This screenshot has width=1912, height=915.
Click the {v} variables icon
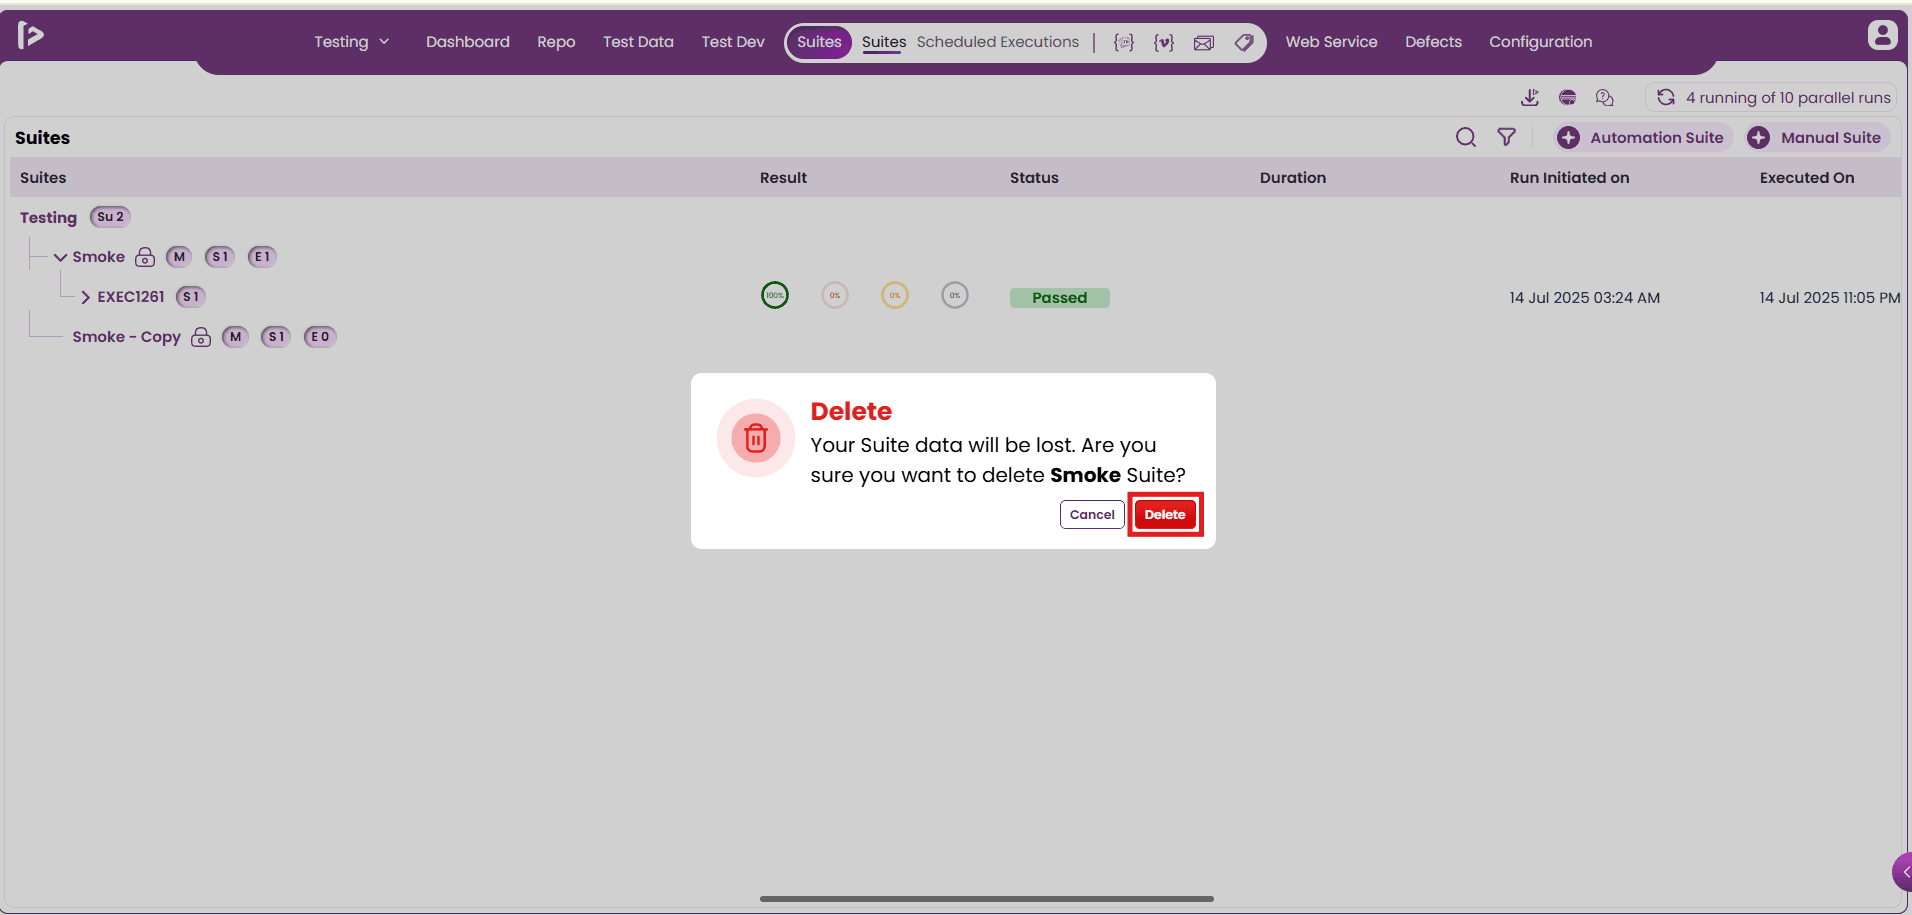tap(1164, 42)
